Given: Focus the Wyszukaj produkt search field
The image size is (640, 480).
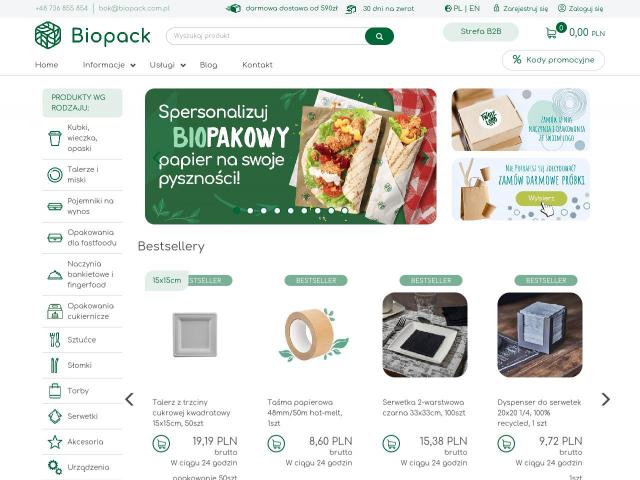Looking at the screenshot, I should pyautogui.click(x=265, y=36).
